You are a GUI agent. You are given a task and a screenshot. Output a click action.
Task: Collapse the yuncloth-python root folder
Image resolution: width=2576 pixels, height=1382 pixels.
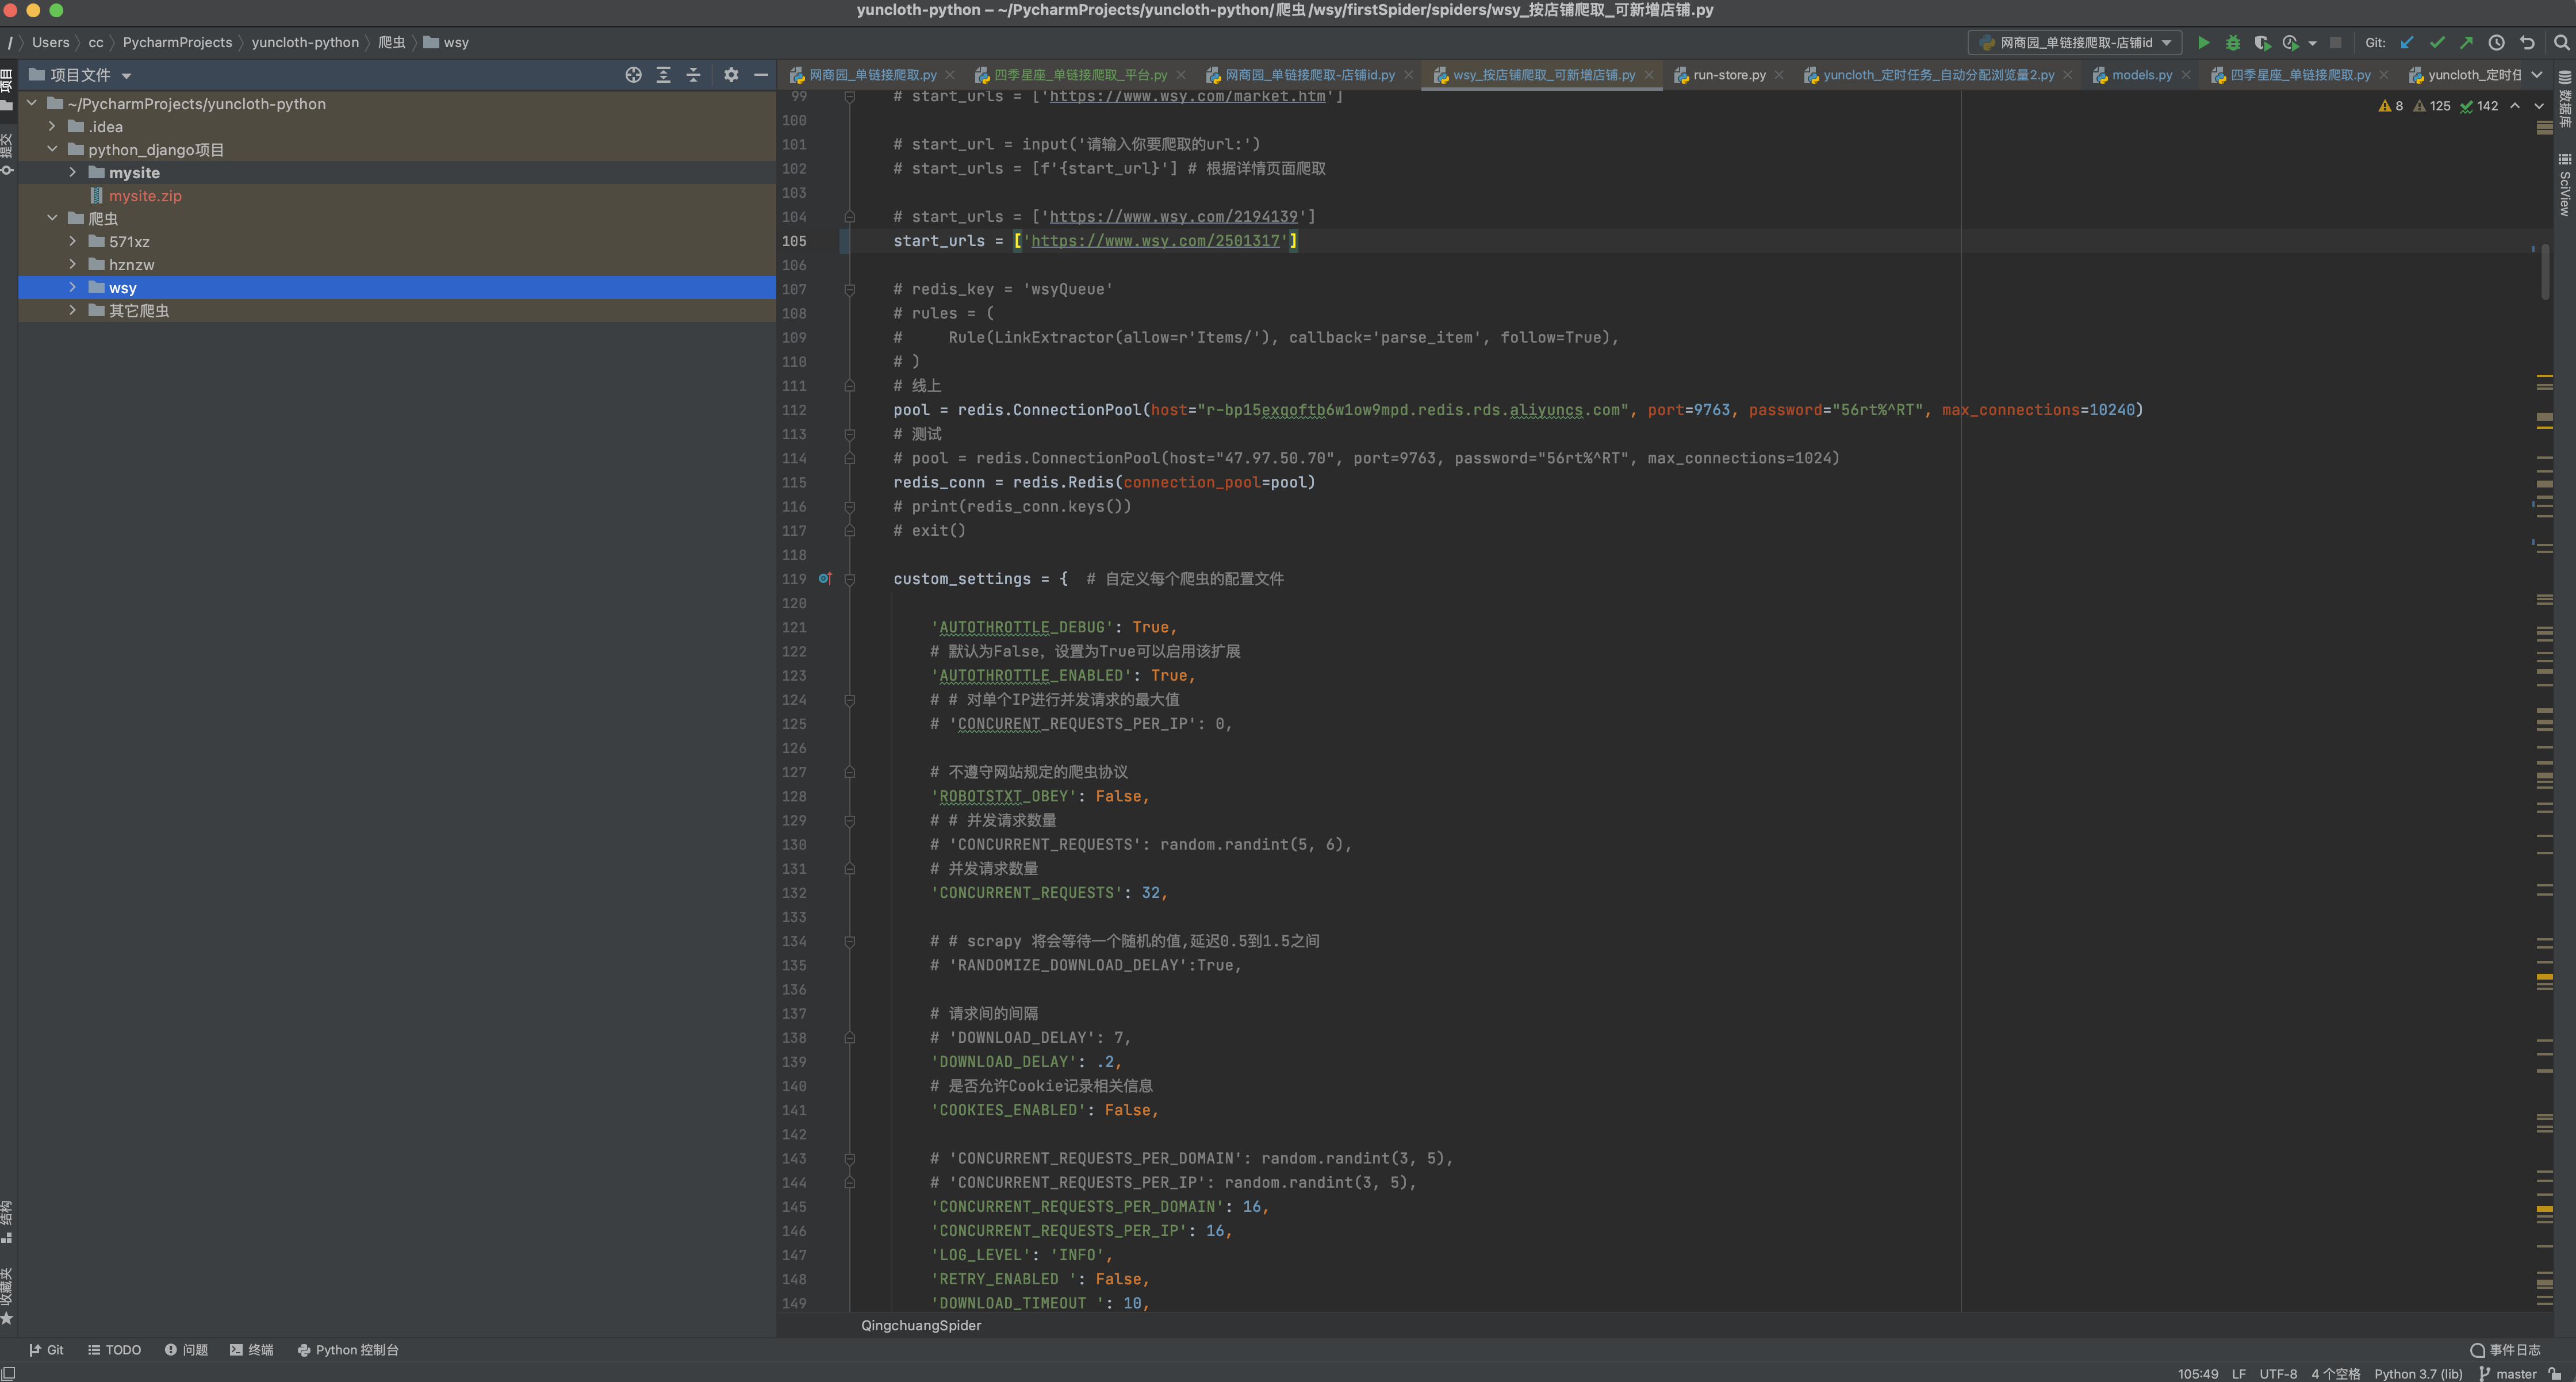[32, 104]
